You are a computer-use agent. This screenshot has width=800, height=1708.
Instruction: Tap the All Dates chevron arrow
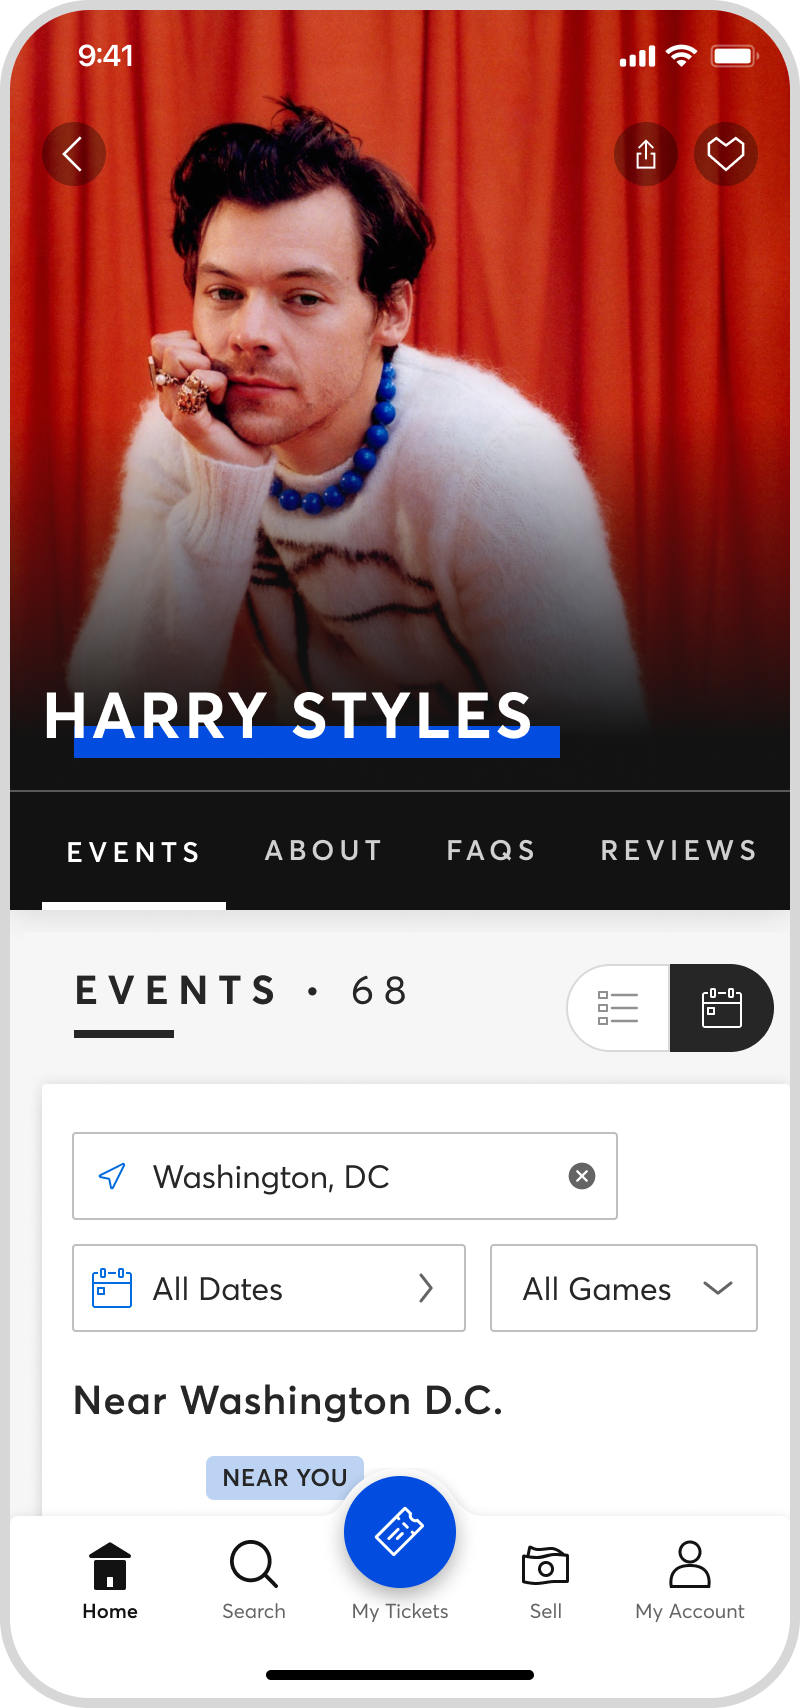(426, 1288)
